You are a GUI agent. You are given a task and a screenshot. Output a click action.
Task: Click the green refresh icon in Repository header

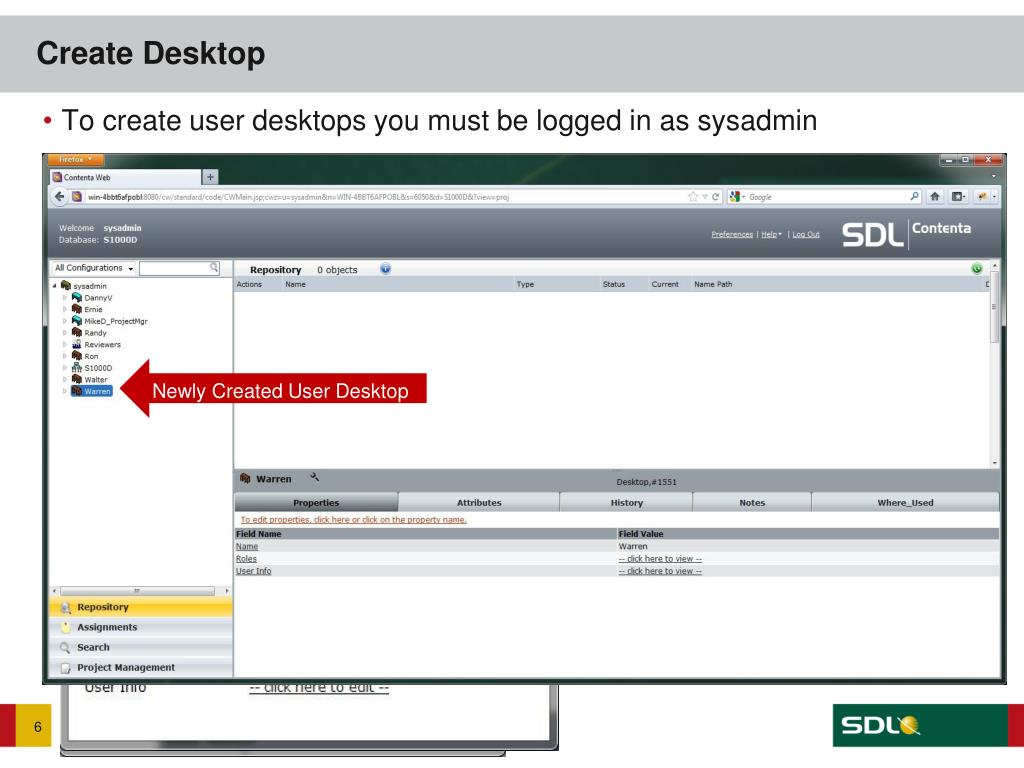(x=977, y=268)
